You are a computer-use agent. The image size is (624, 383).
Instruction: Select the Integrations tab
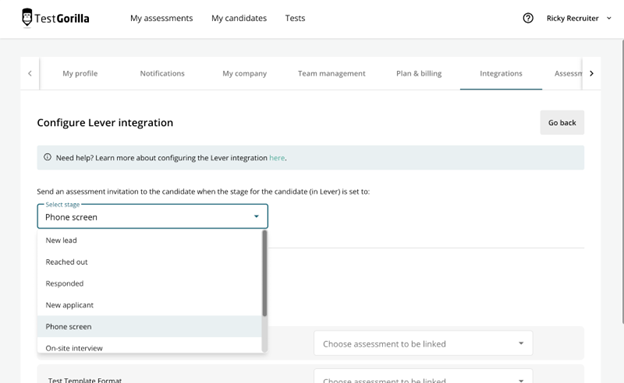(501, 73)
